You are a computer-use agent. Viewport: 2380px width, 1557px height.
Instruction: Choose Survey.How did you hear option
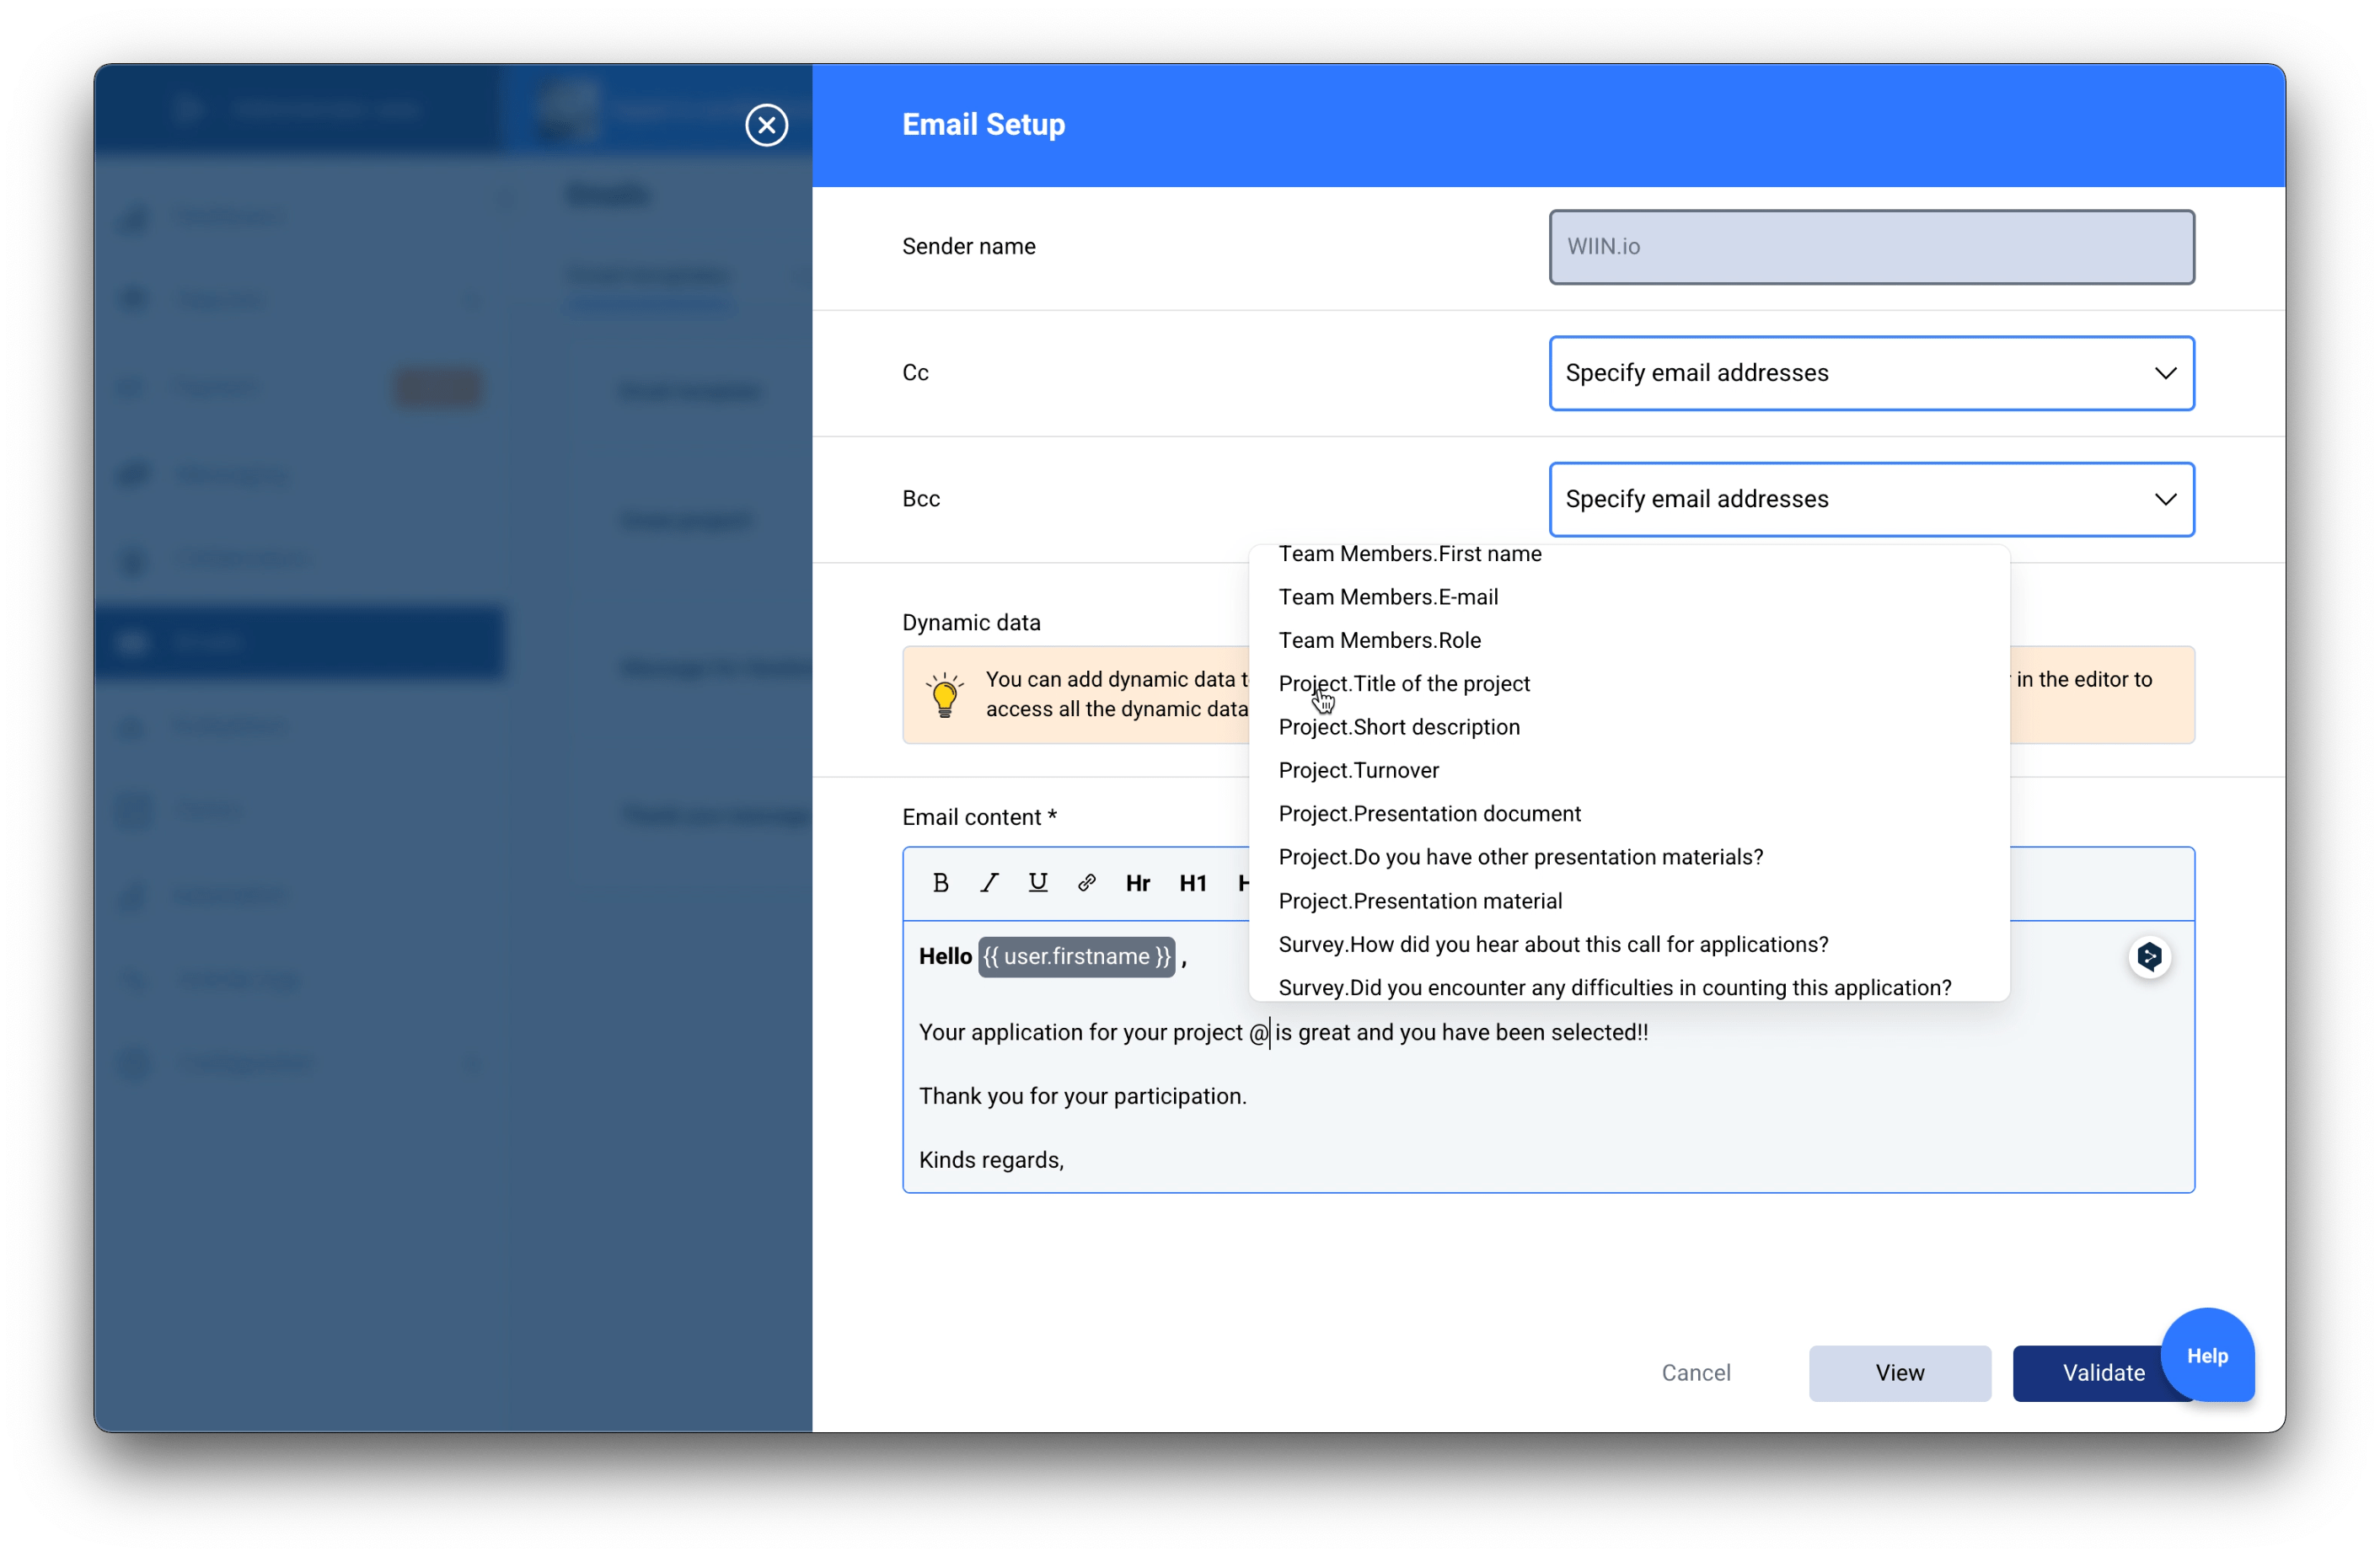[x=1553, y=945]
